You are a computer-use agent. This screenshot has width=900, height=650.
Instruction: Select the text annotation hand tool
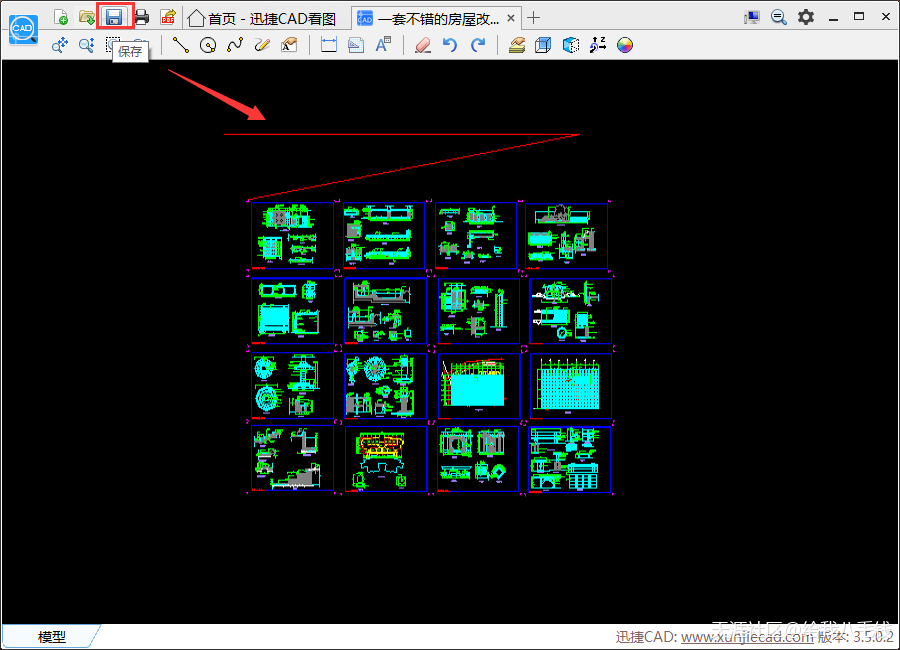point(289,45)
